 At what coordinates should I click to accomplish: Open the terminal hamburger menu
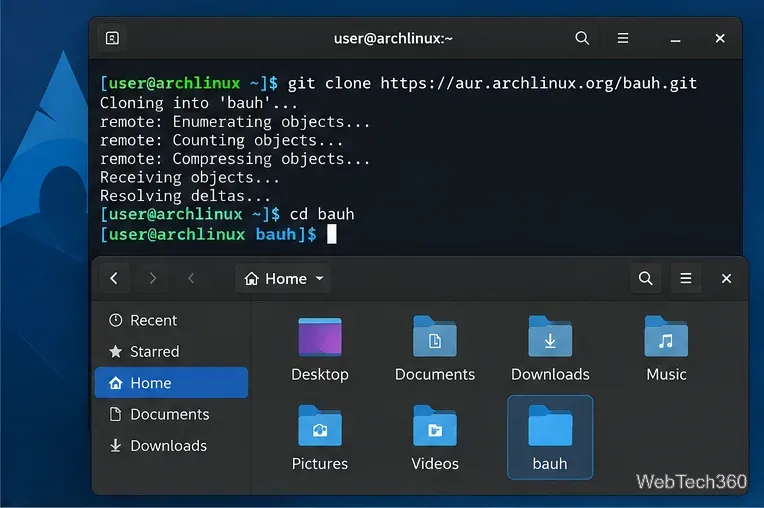coord(623,38)
